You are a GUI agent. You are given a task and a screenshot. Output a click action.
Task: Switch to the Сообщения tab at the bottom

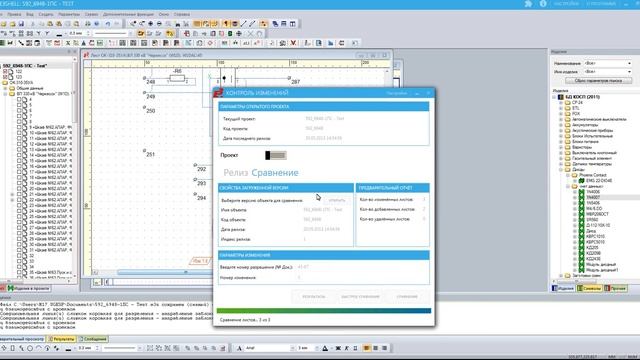(x=93, y=339)
